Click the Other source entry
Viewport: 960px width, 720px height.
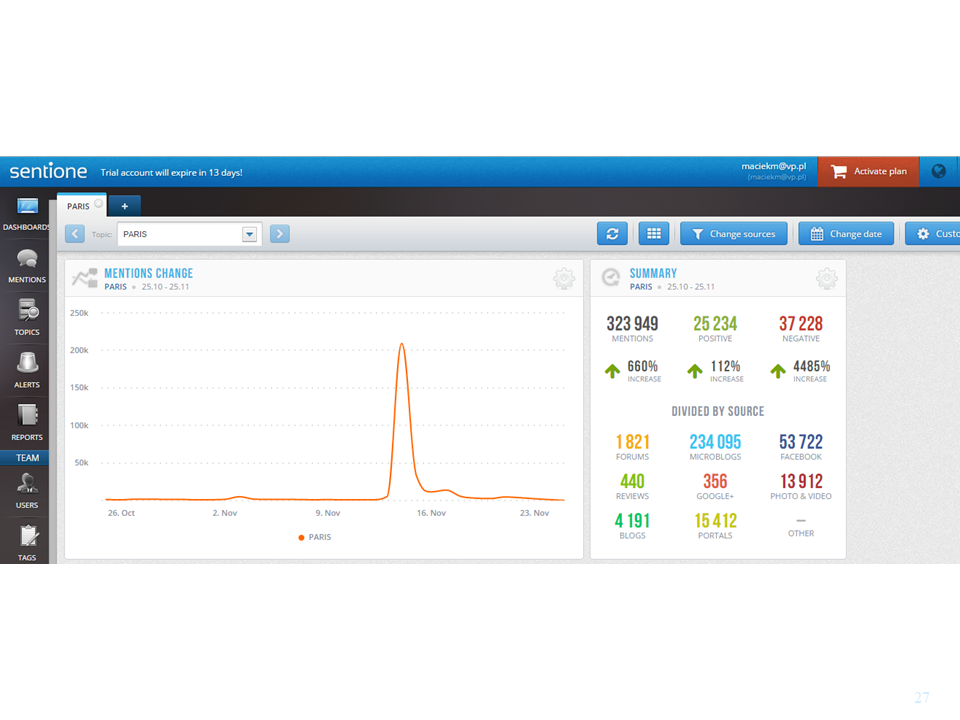[800, 527]
